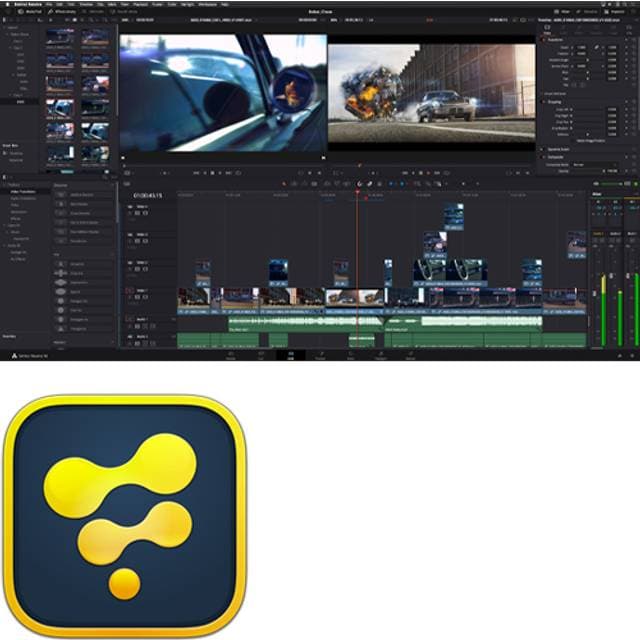
Task: Click the red playhead handle on ruler
Action: (357, 192)
